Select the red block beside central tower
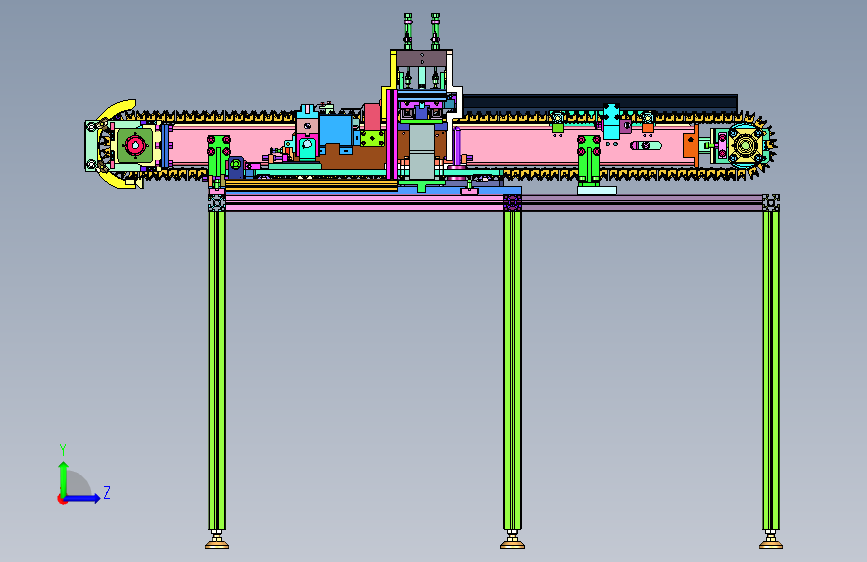 [372, 117]
